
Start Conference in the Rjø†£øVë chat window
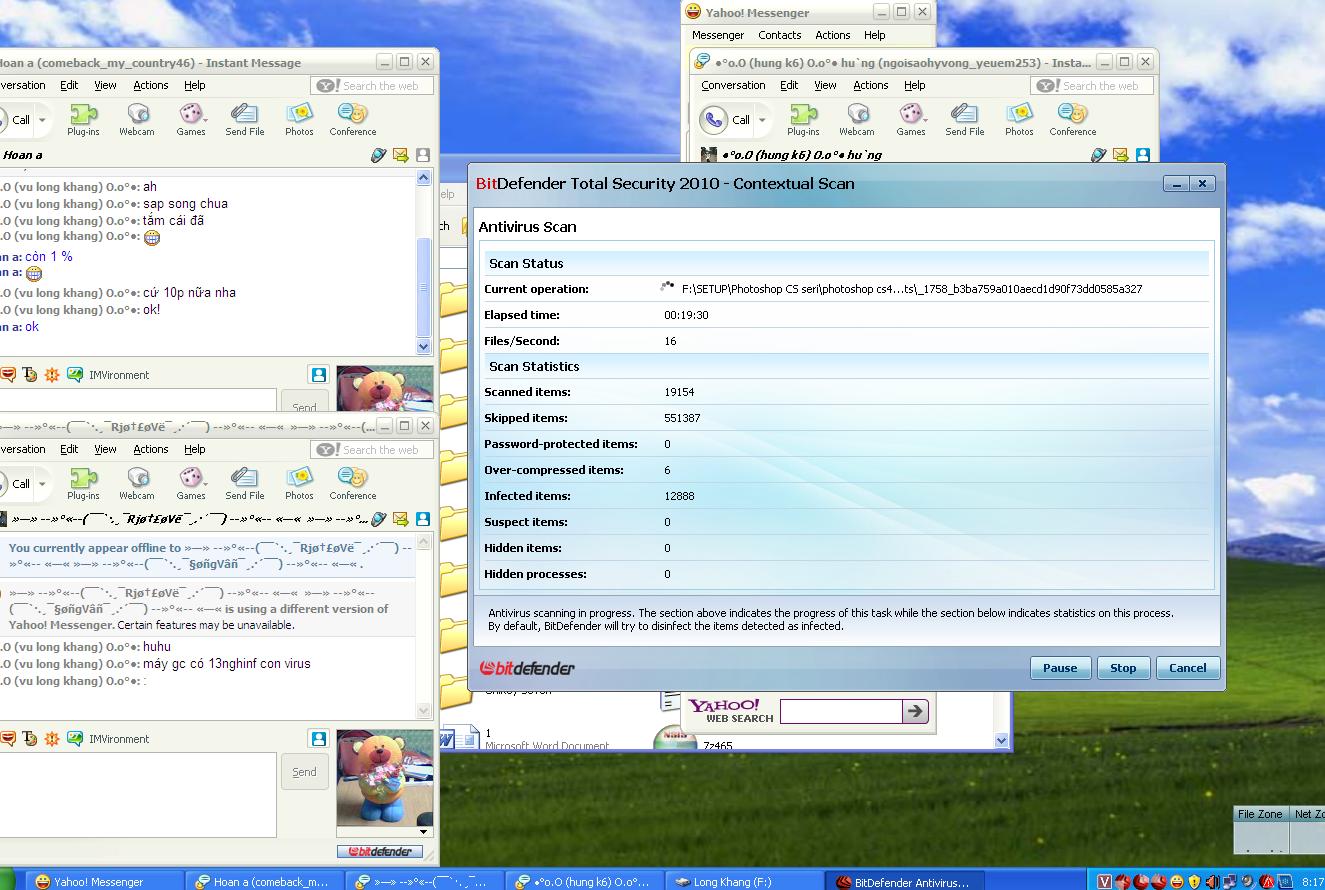tap(353, 483)
